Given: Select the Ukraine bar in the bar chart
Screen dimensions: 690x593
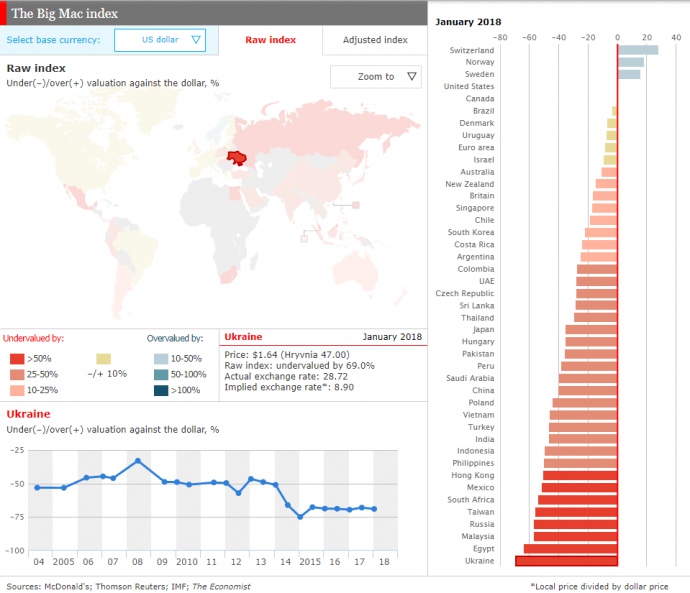Looking at the screenshot, I should point(566,561).
